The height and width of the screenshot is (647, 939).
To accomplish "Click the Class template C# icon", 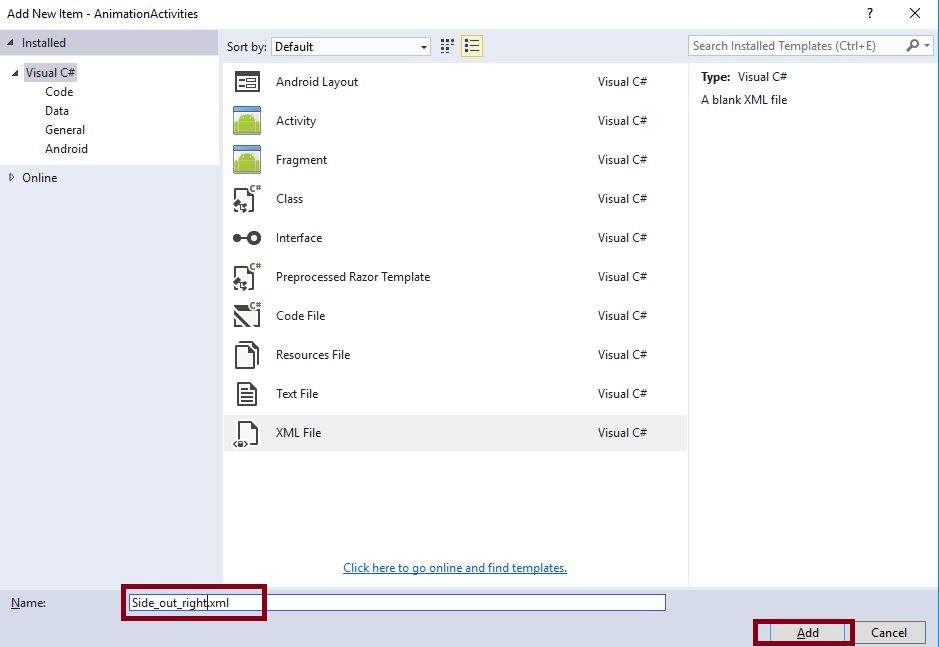I will click(x=247, y=199).
